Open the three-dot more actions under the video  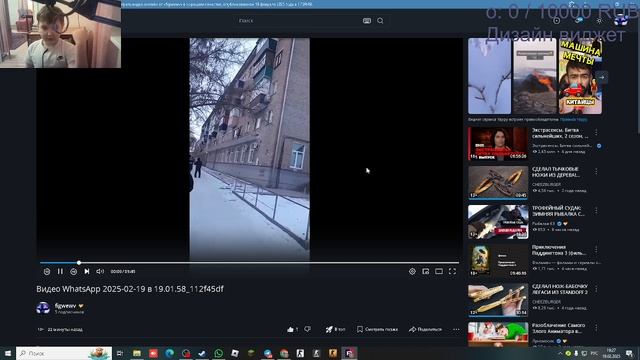pyautogui.click(x=456, y=329)
